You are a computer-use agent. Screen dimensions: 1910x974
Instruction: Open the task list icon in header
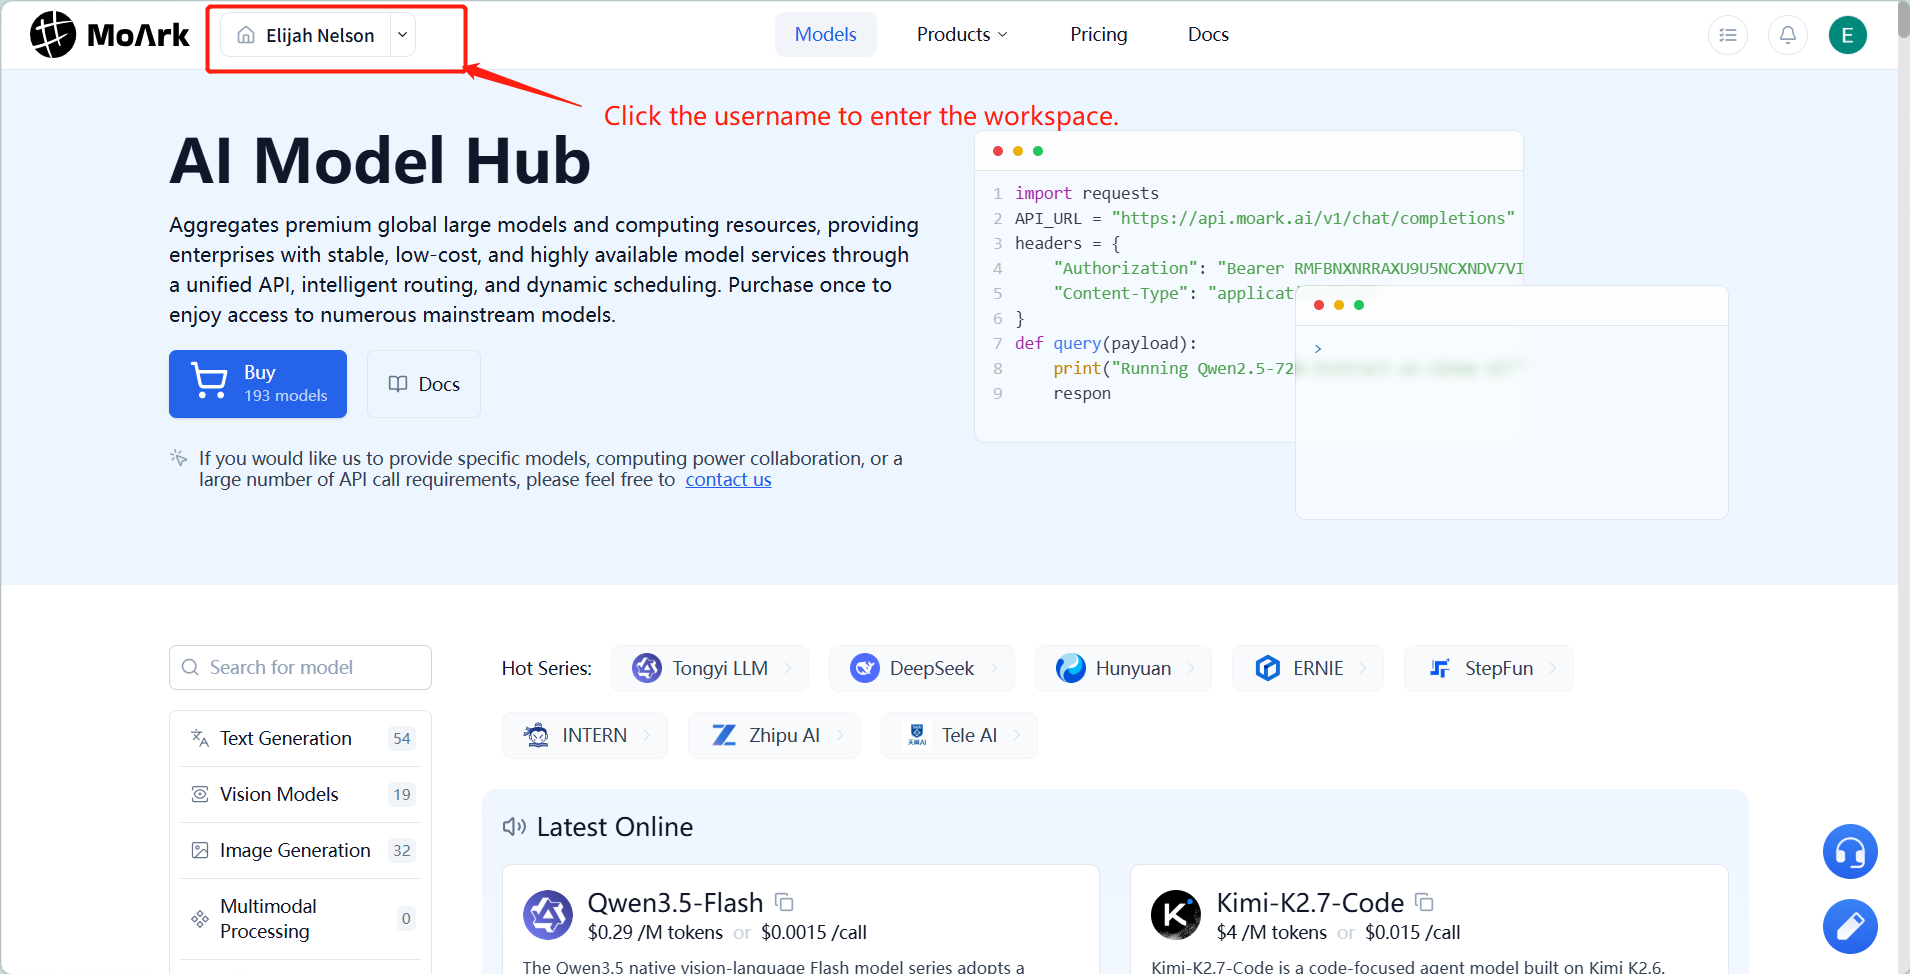click(x=1728, y=35)
